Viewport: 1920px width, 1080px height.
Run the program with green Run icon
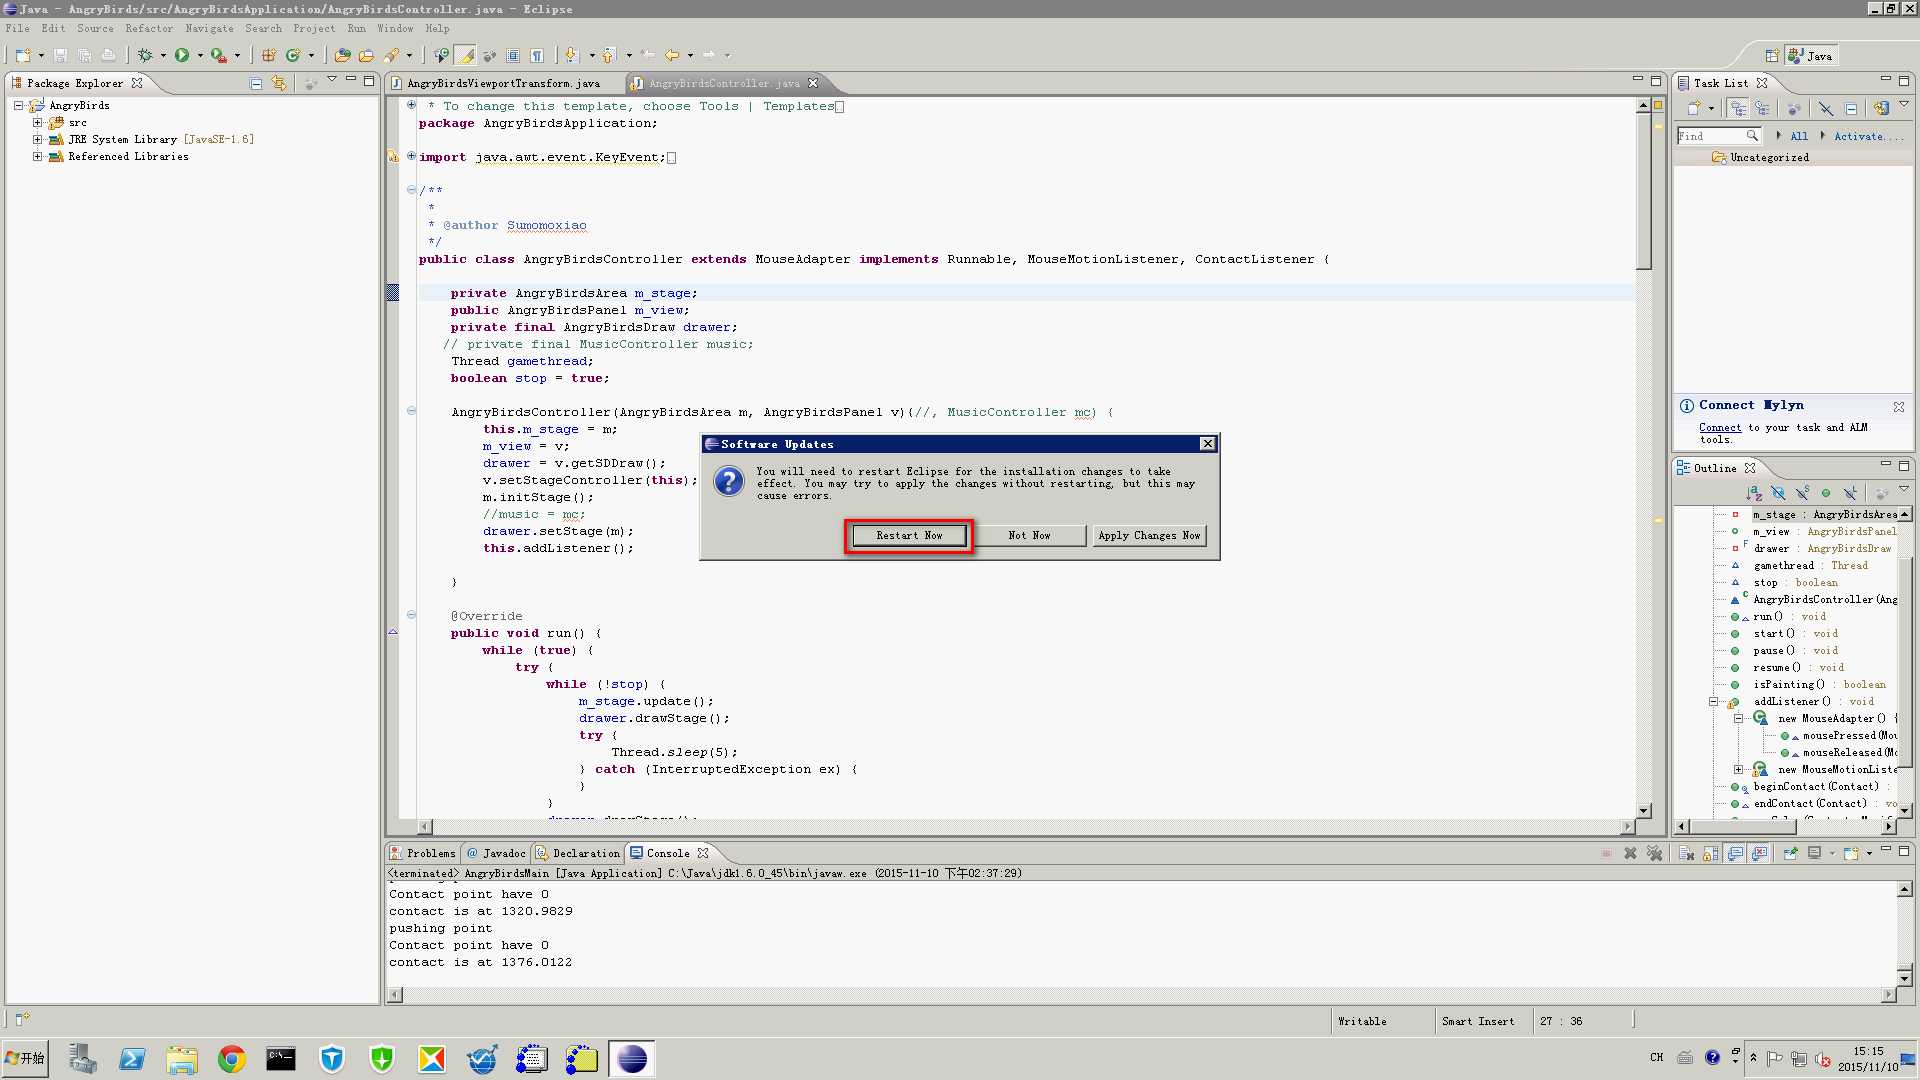(x=182, y=55)
